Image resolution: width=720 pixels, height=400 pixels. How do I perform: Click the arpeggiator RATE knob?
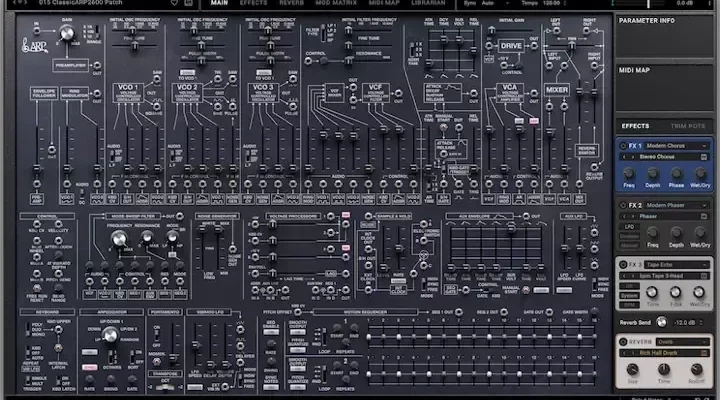click(90, 379)
